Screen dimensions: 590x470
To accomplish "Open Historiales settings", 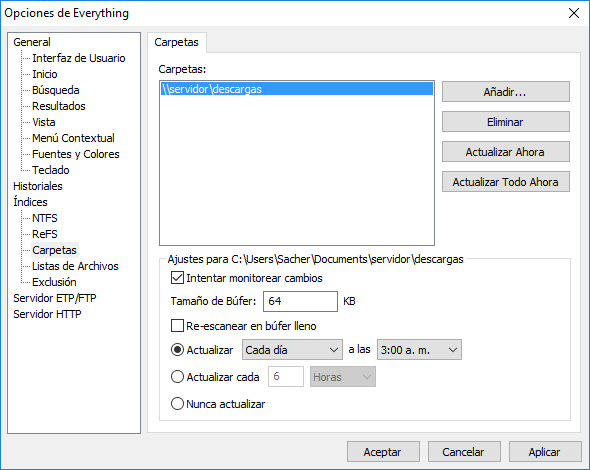I will pyautogui.click(x=38, y=186).
